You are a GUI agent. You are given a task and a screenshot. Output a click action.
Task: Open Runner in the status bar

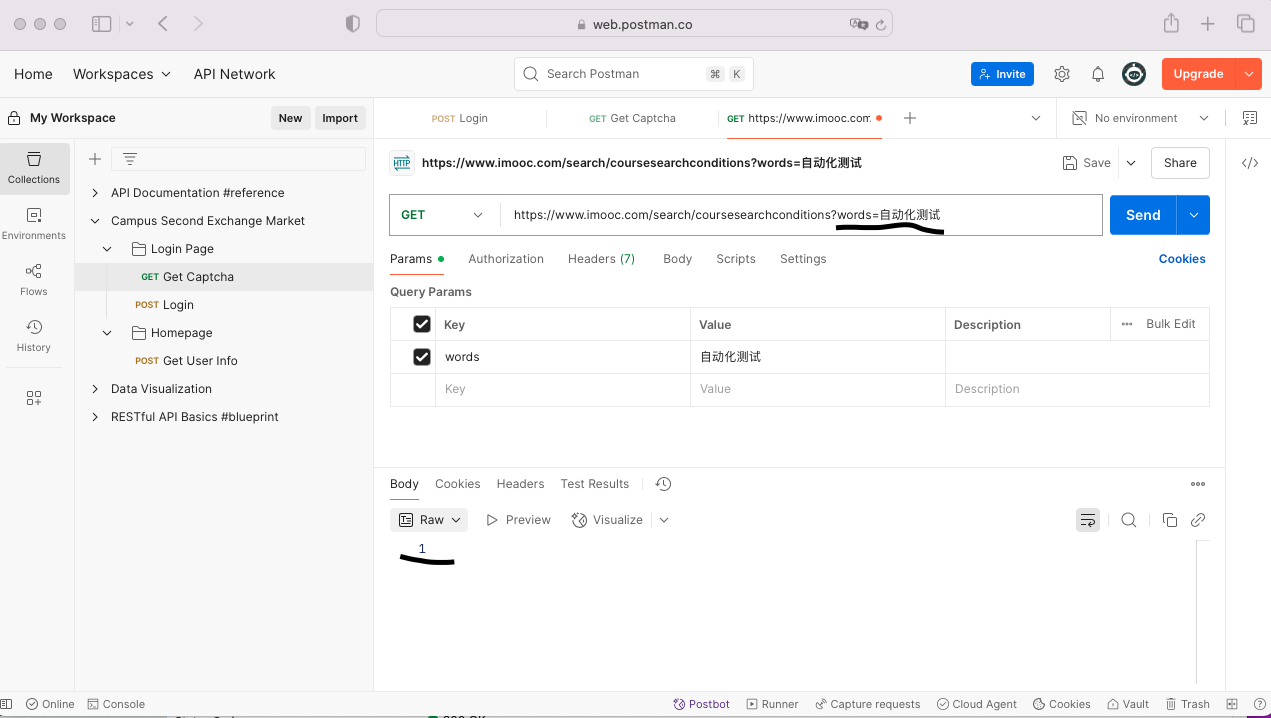[771, 704]
